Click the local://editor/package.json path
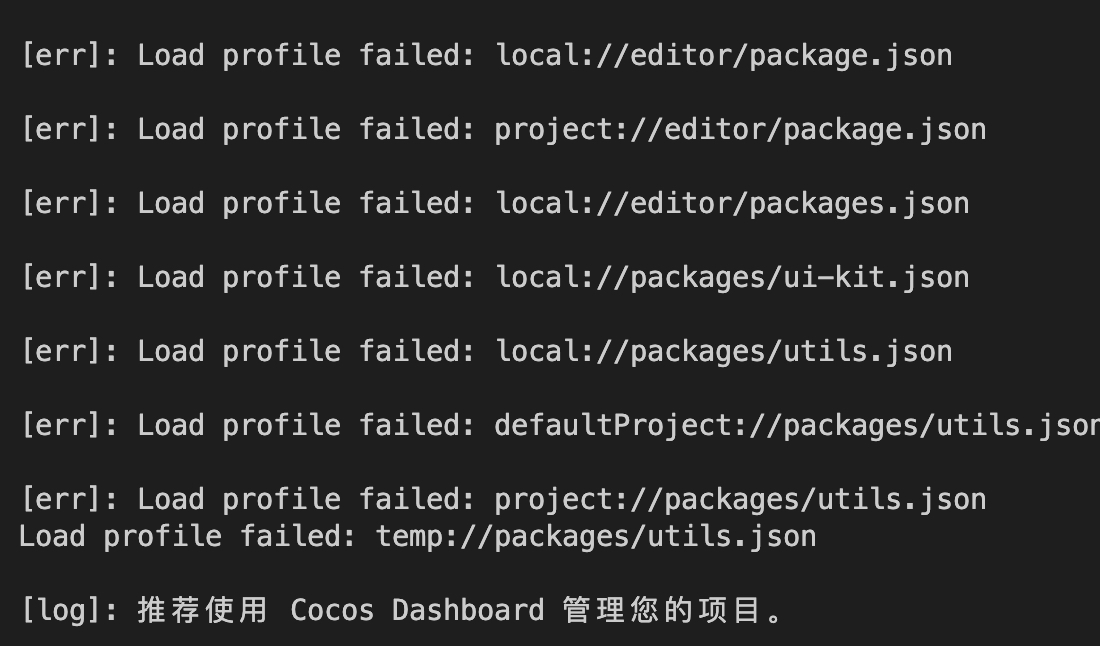 (x=724, y=56)
